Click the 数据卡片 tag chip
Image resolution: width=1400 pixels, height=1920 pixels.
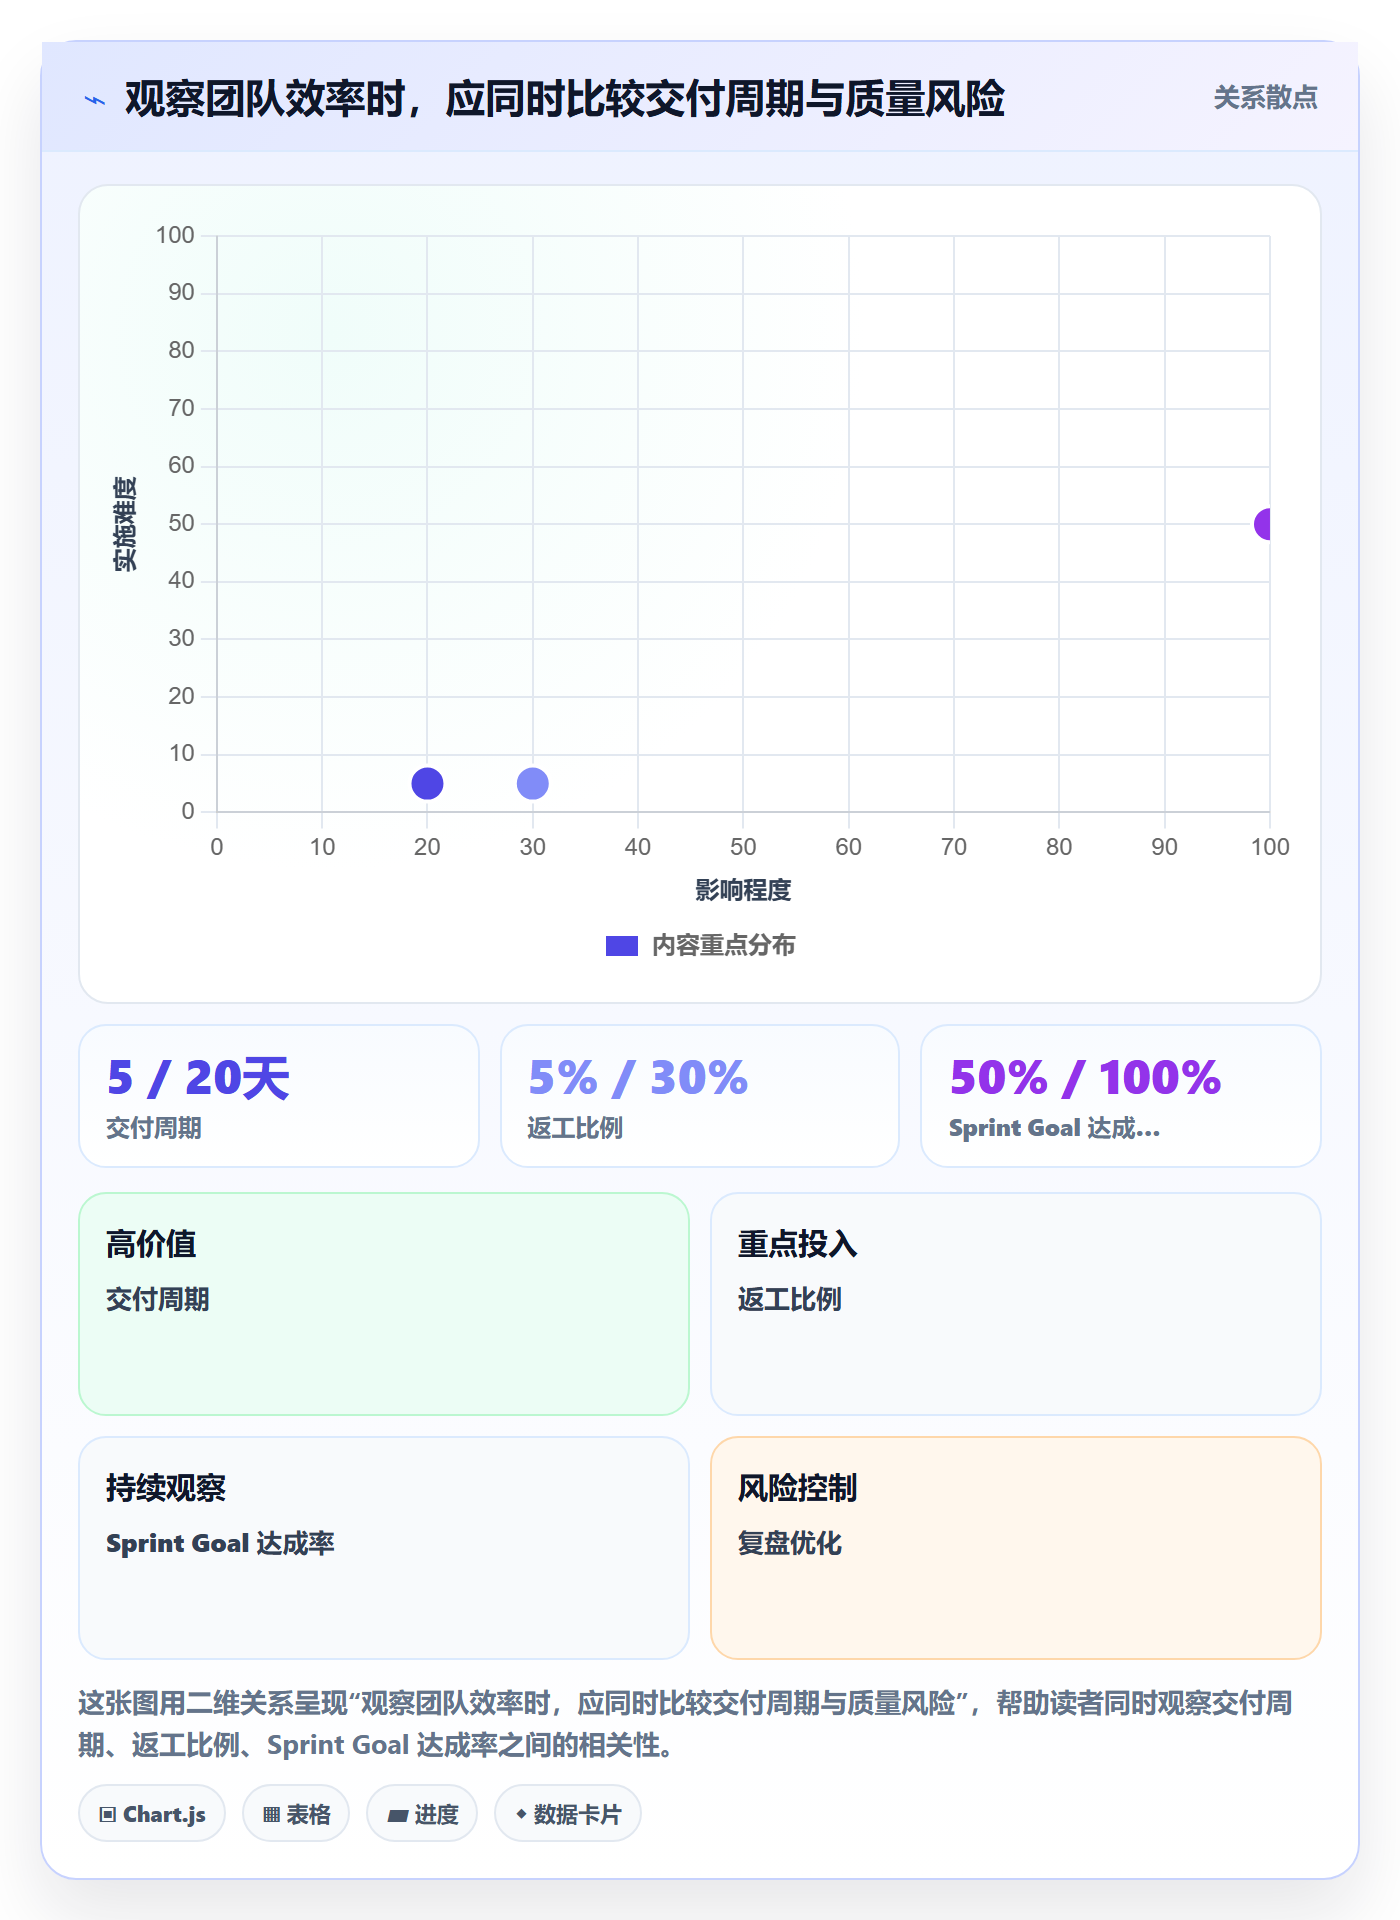(x=568, y=1814)
